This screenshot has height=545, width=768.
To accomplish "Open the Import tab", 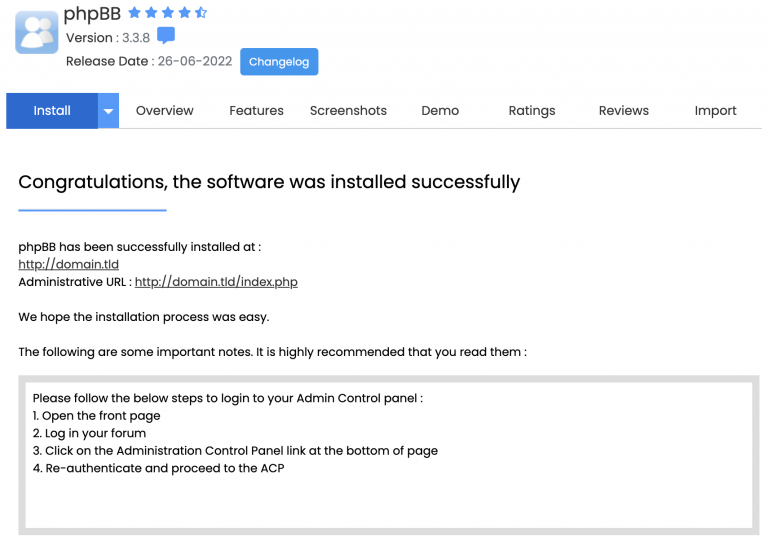I will [x=716, y=111].
